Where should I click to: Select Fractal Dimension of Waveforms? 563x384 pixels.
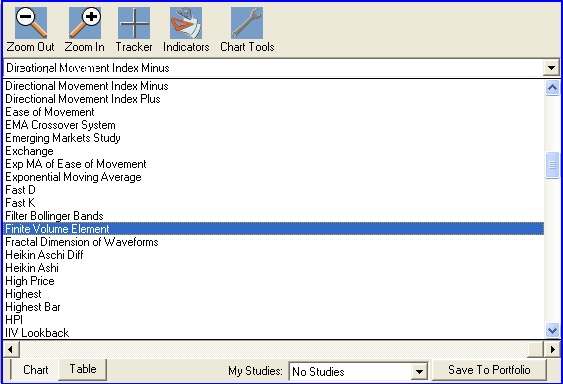point(274,242)
